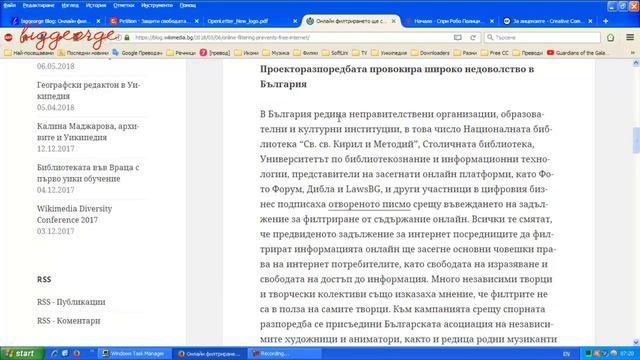Screen dimensions: 640x360
Task: Open Последни новини bookmarks folder
Action: (83, 53)
